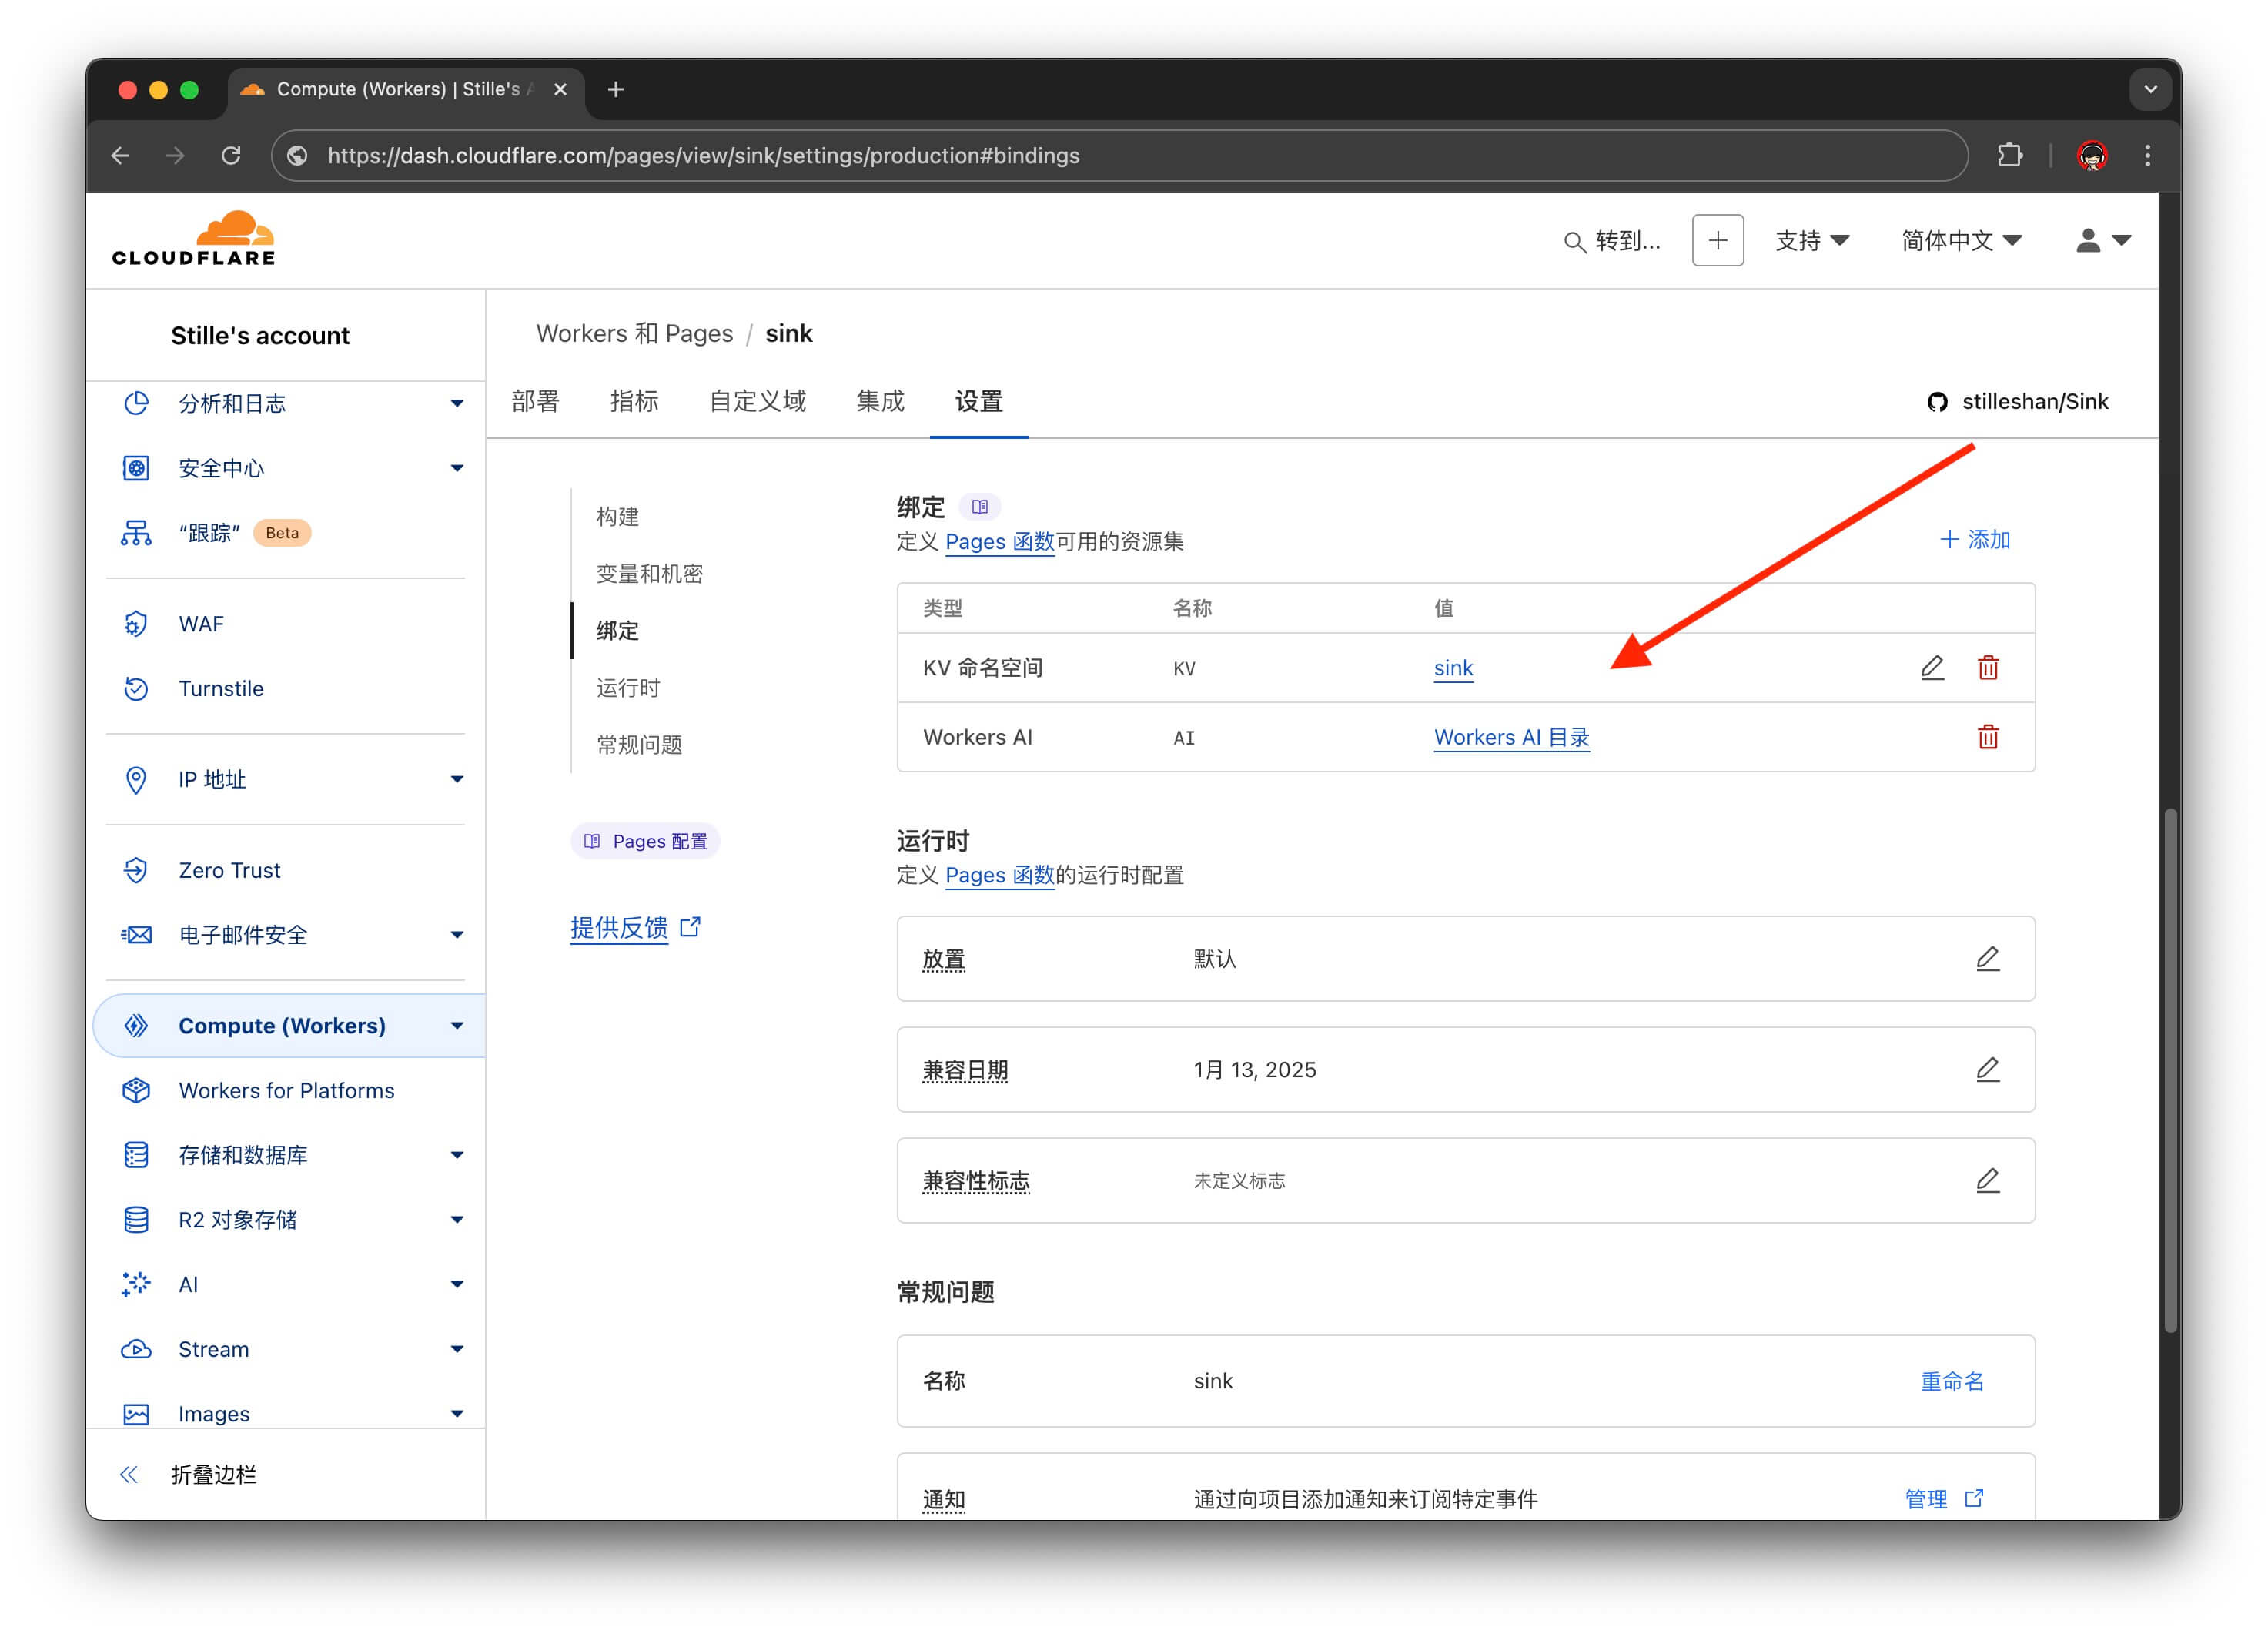Open binding documentation icon next to 绑定
This screenshot has height=1634, width=2268.
[x=980, y=507]
